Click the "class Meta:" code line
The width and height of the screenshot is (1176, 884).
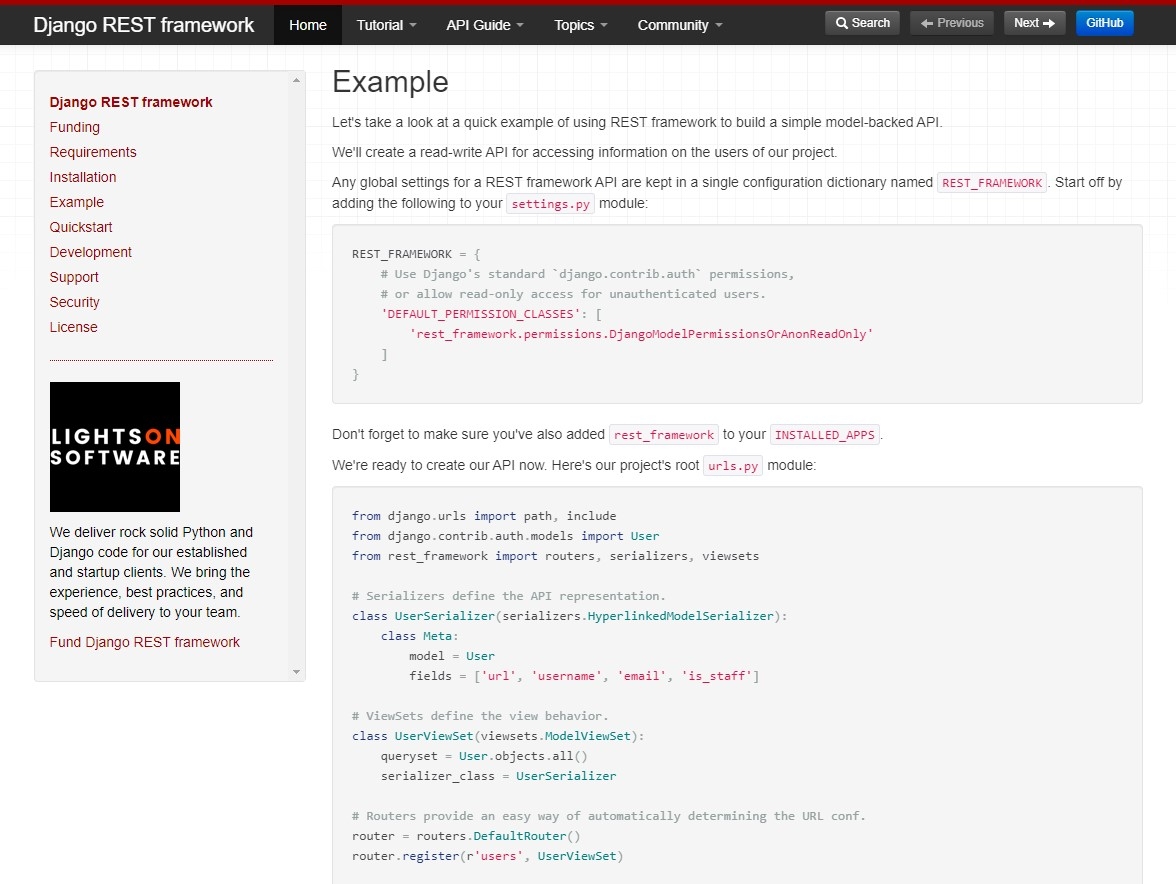coord(419,636)
